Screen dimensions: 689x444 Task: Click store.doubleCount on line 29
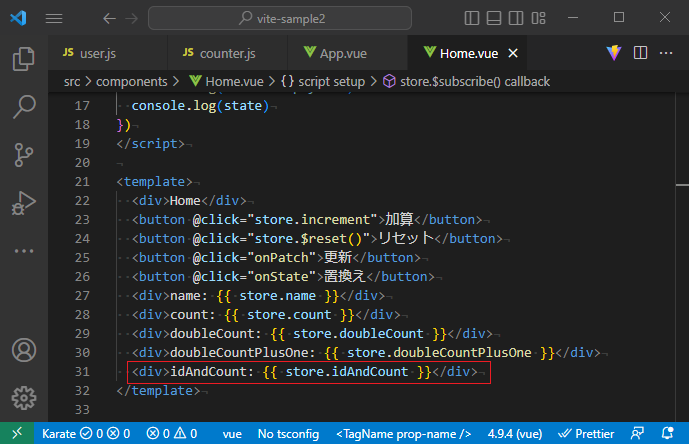(359, 334)
